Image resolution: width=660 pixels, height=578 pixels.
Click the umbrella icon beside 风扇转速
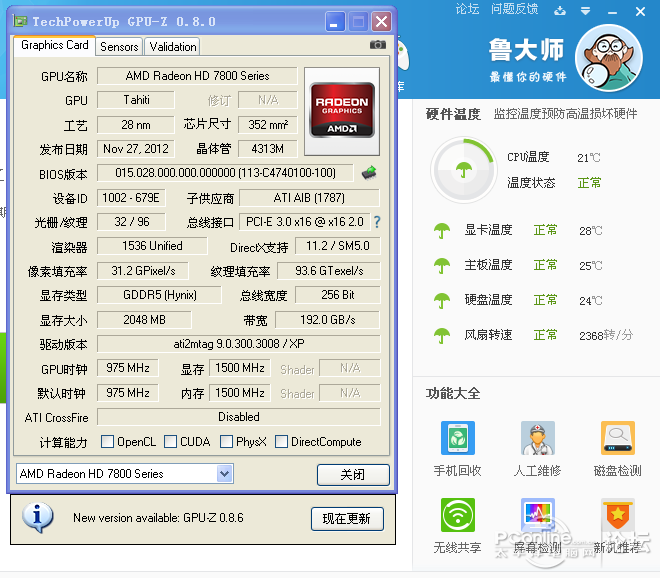click(442, 336)
